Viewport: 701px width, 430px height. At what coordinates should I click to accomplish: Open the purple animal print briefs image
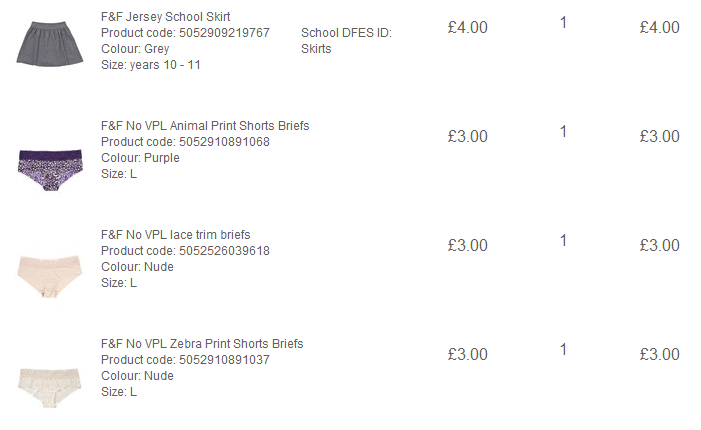click(51, 169)
